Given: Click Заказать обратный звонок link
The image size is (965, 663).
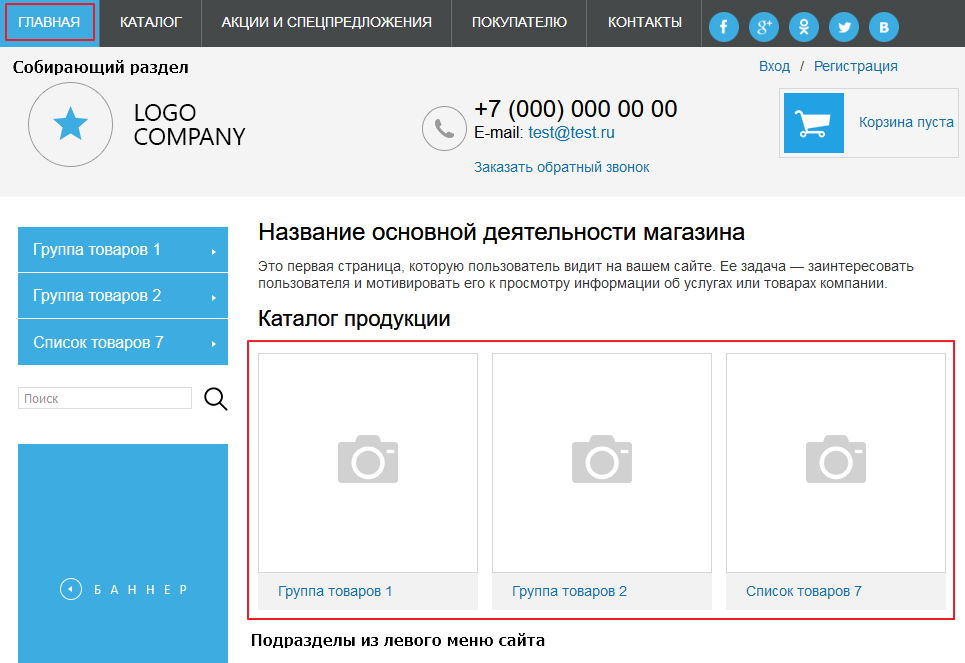Looking at the screenshot, I should pyautogui.click(x=561, y=167).
